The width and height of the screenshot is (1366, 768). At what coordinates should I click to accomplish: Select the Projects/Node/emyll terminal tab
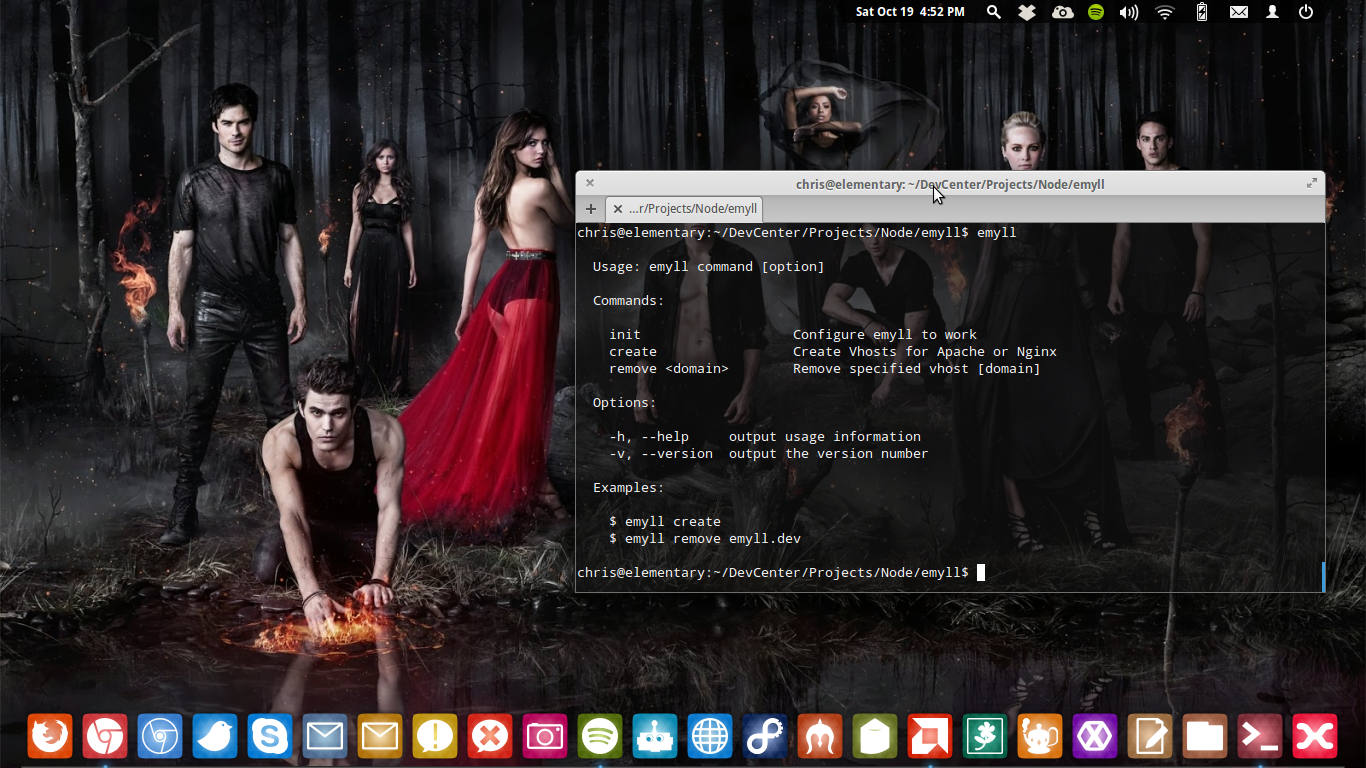(684, 209)
